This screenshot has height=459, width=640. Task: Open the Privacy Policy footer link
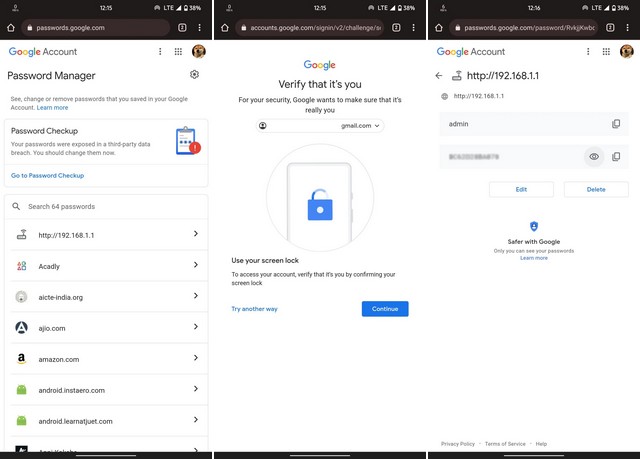coord(458,444)
